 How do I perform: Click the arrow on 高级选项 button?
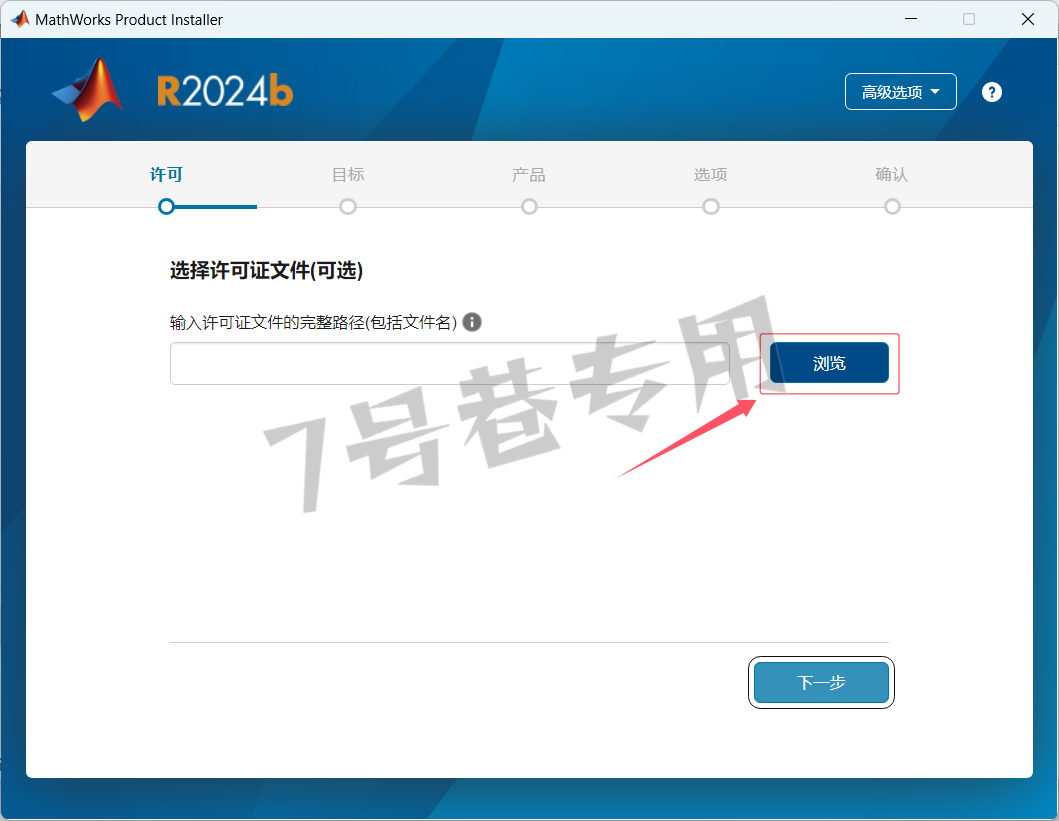tap(935, 91)
